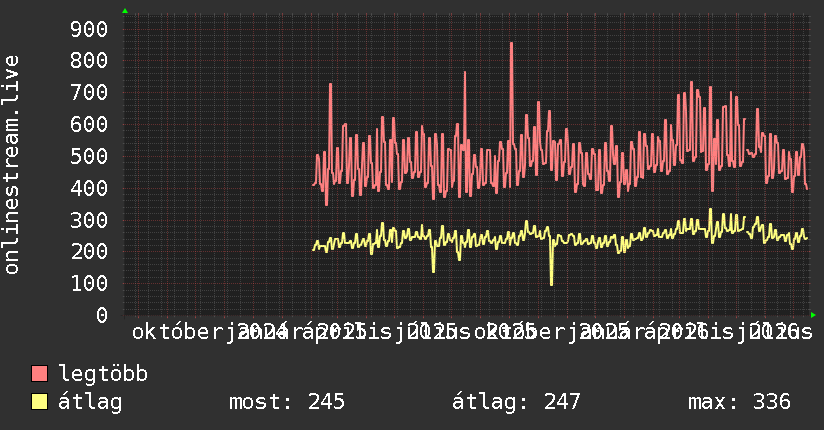Viewport: 824px width, 430px height.
Task: Click the max: 336 statistic
Action: pos(739,402)
